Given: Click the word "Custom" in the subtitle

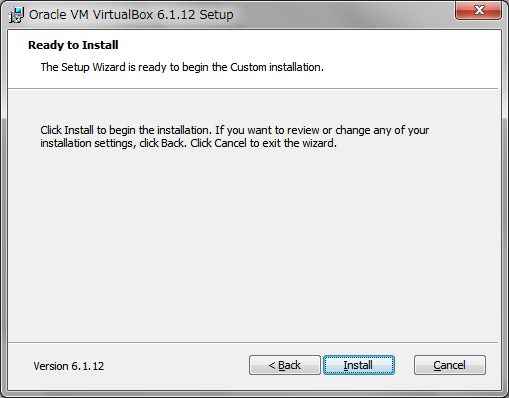Looking at the screenshot, I should tap(248, 67).
